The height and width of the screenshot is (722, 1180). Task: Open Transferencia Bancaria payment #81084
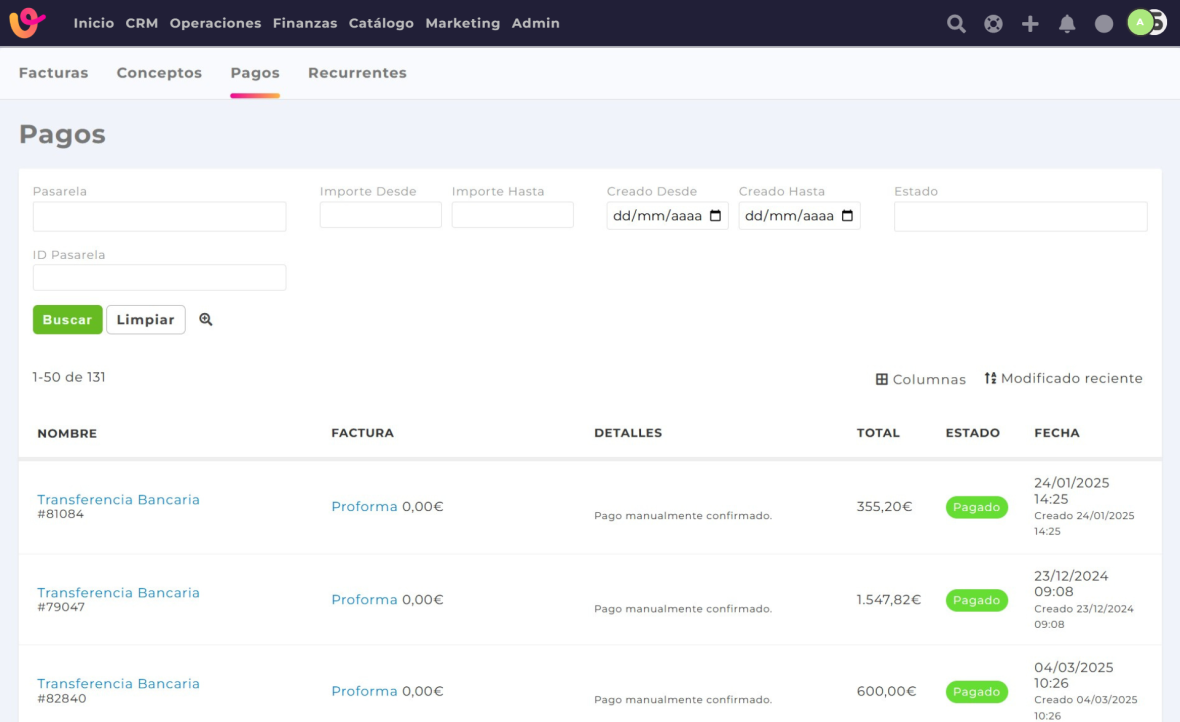click(118, 499)
